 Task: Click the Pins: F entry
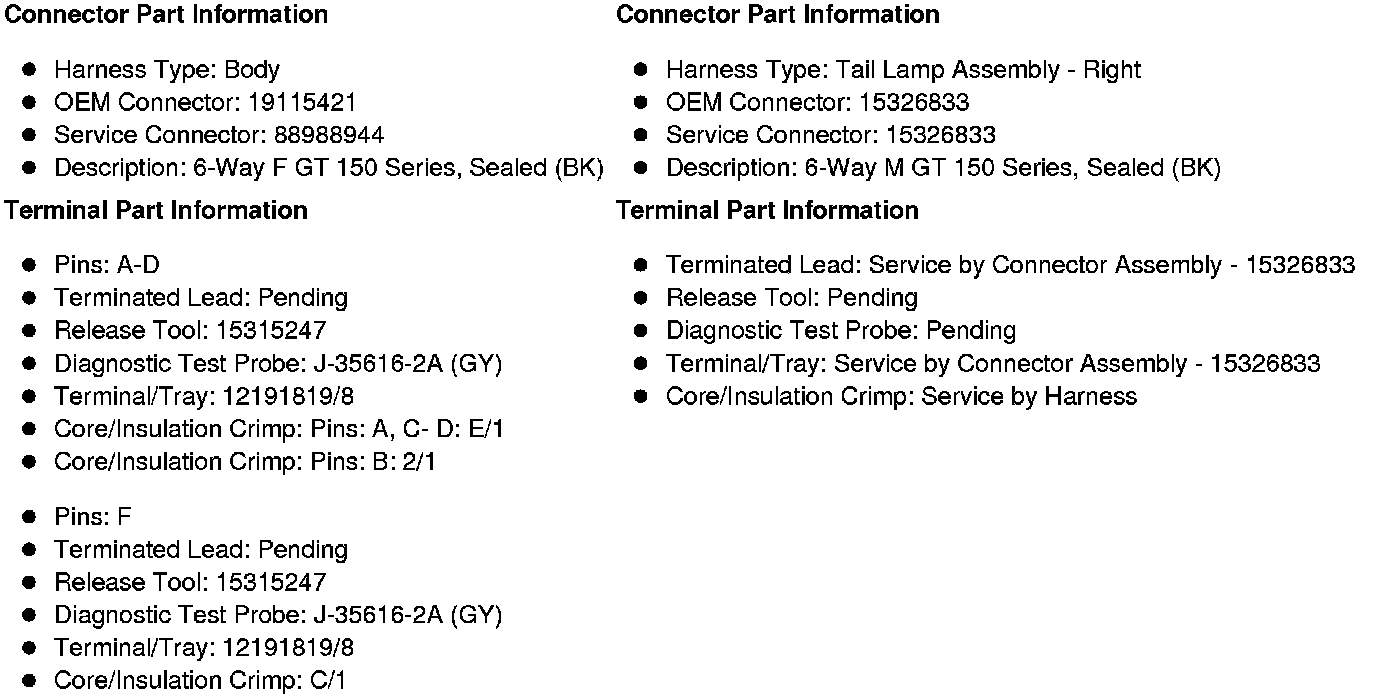click(x=93, y=517)
